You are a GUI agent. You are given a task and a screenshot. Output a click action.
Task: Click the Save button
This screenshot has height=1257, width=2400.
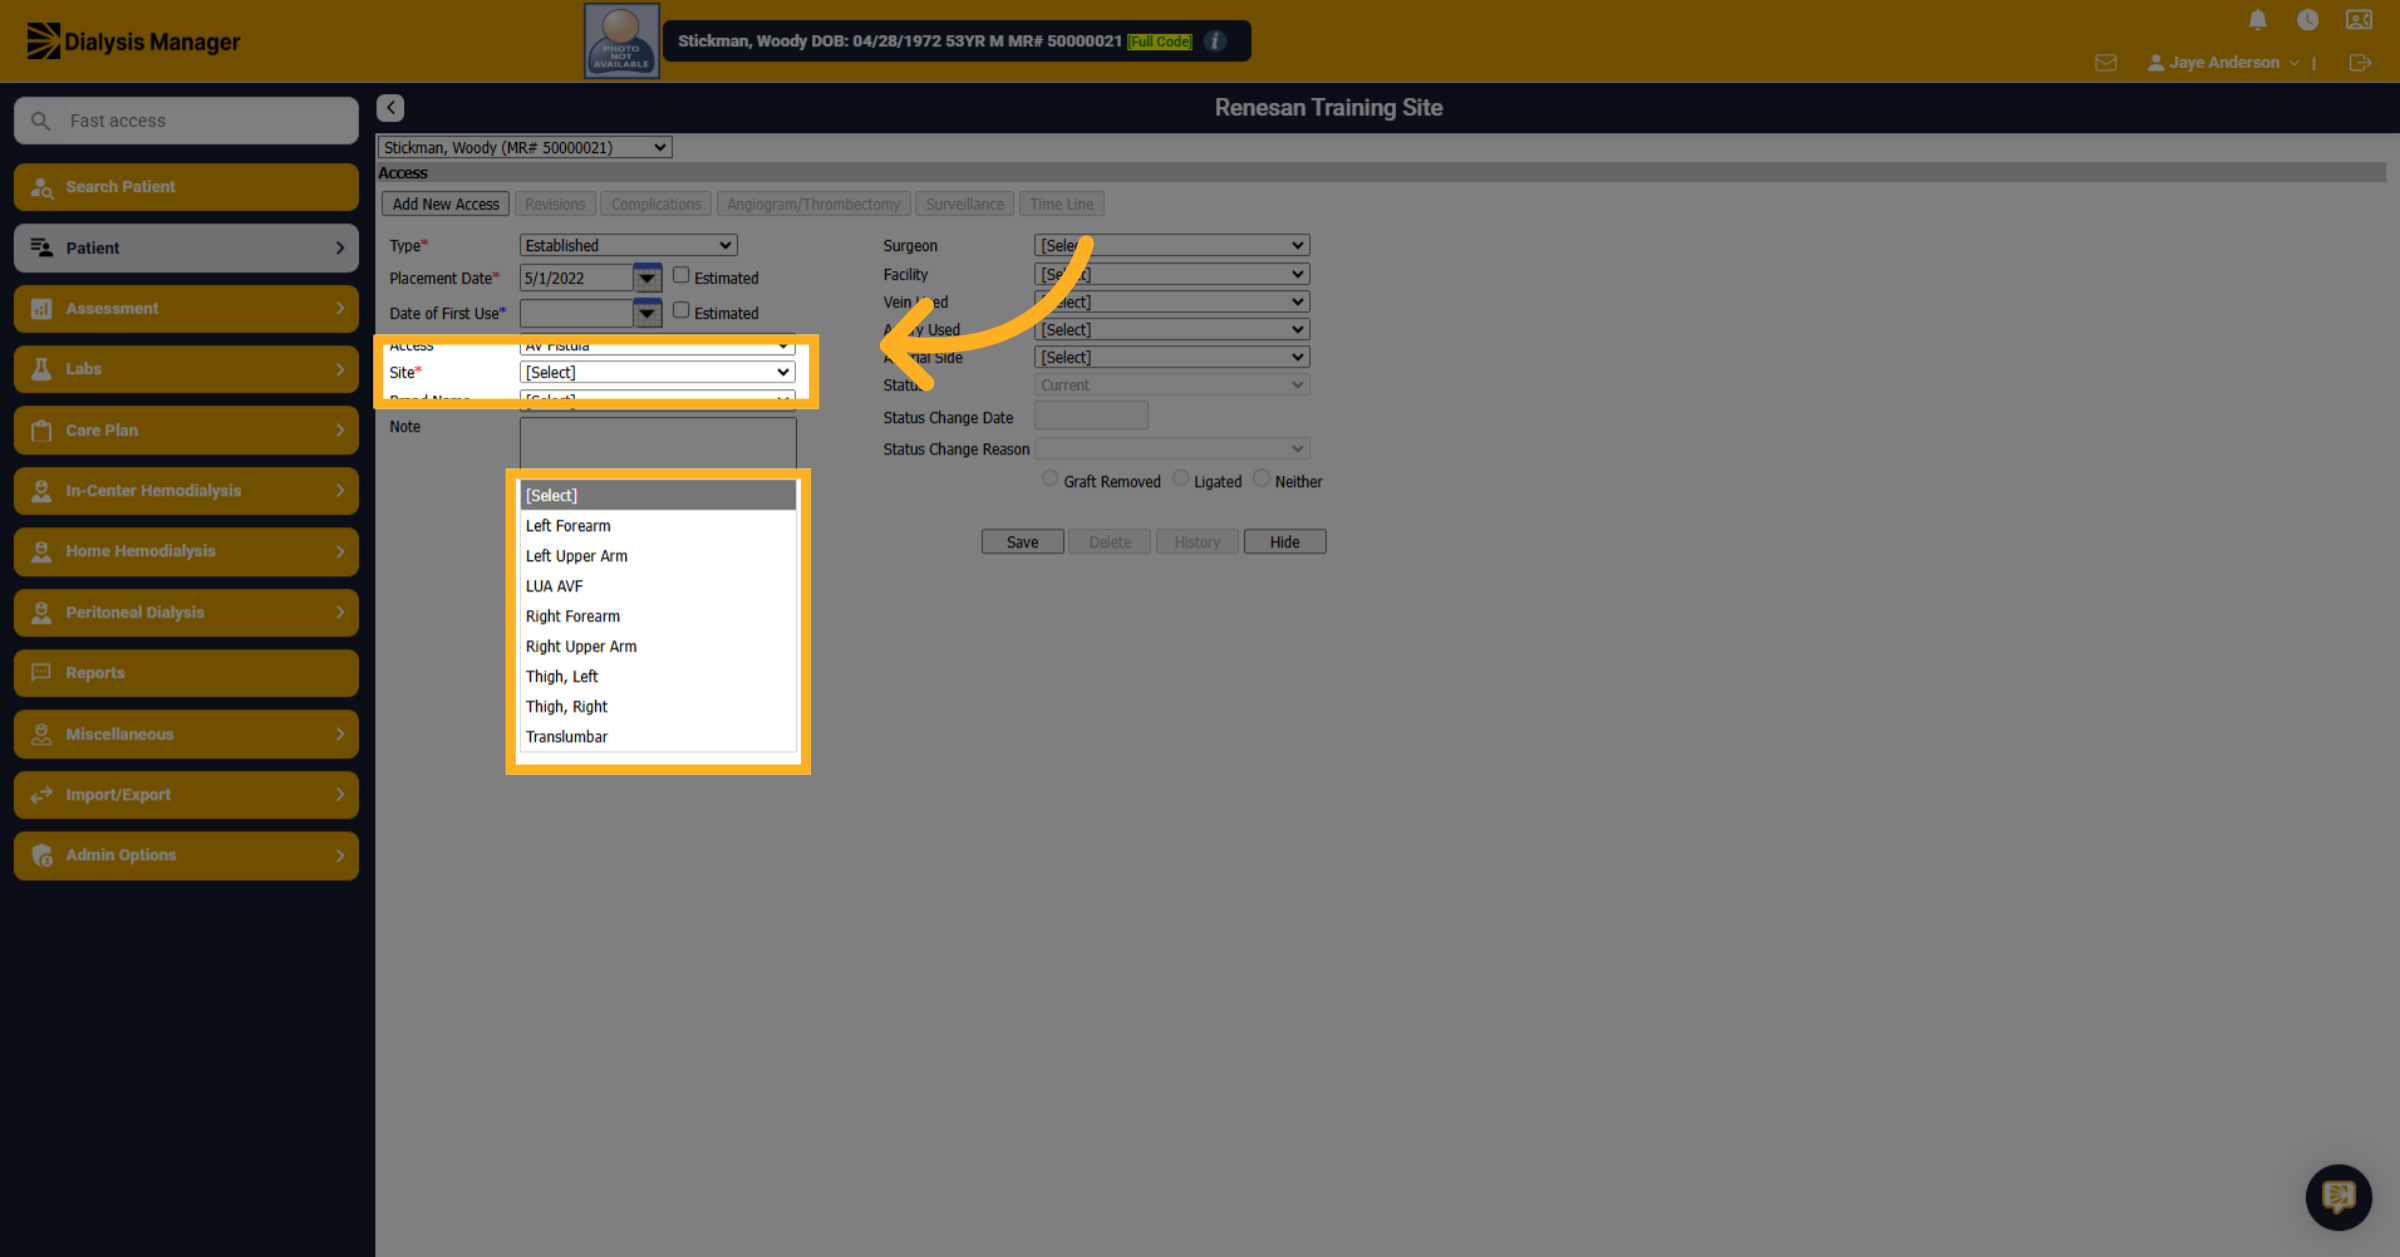[1022, 542]
